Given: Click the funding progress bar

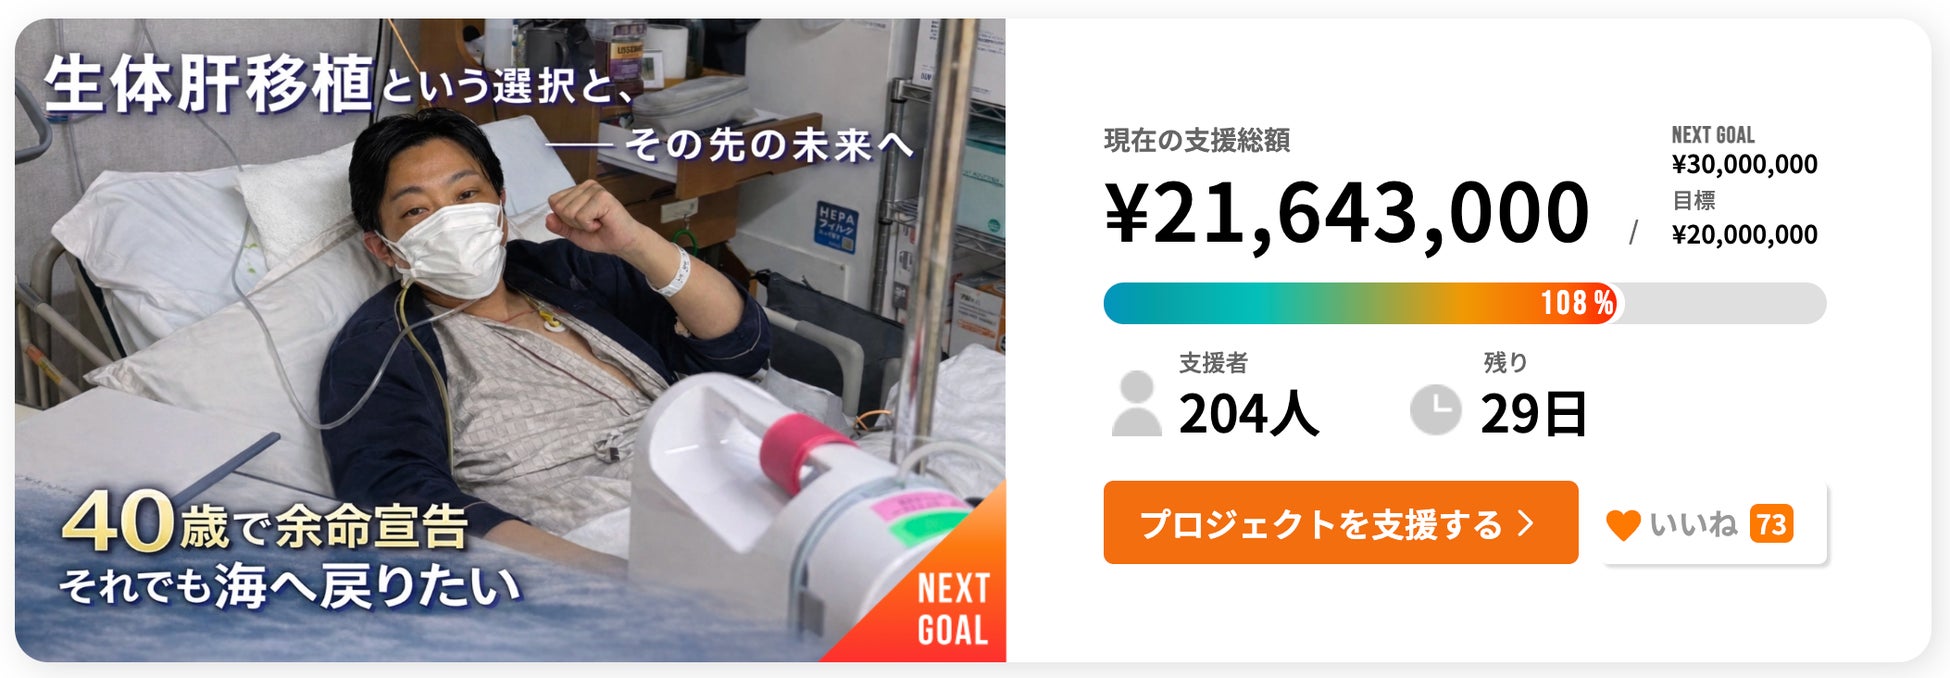Looking at the screenshot, I should click(x=1465, y=303).
